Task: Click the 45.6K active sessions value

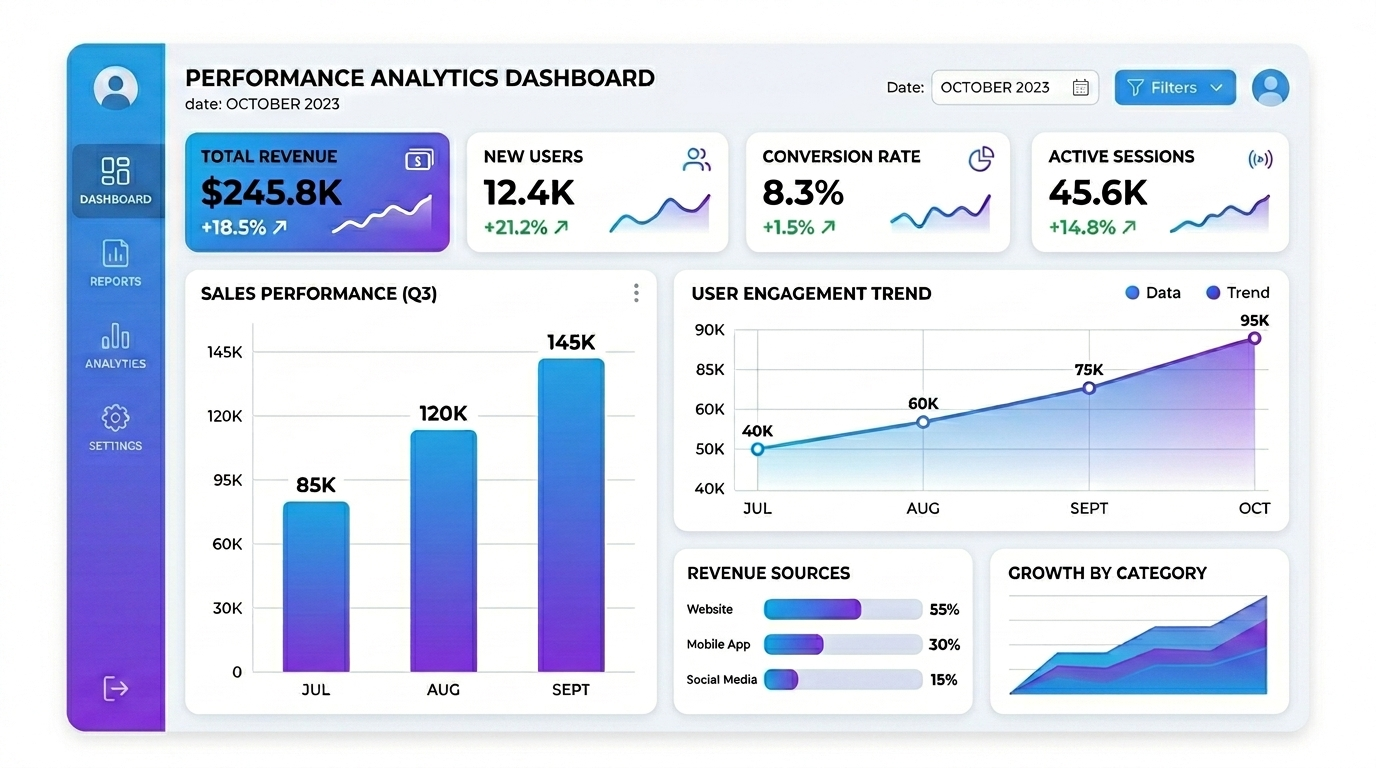Action: tap(1098, 192)
